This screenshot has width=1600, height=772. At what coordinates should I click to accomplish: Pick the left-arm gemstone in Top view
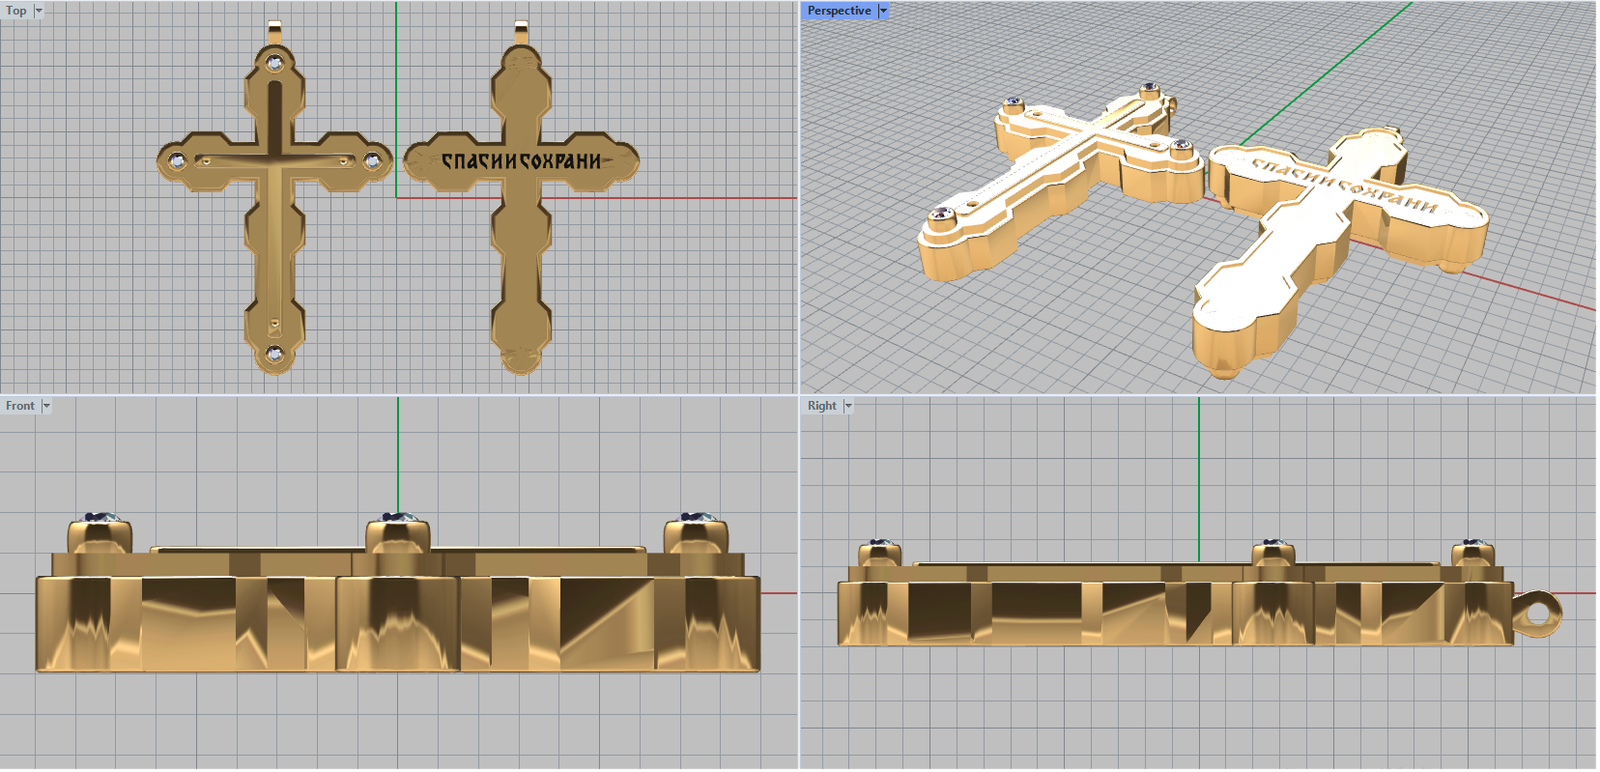(178, 160)
